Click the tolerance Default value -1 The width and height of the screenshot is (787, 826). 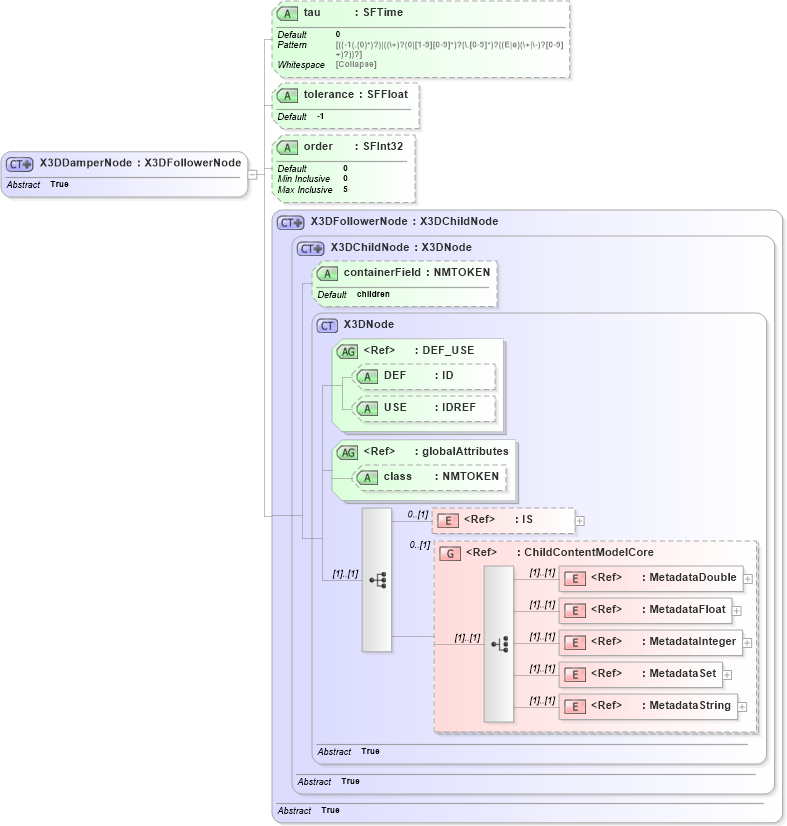(x=320, y=116)
